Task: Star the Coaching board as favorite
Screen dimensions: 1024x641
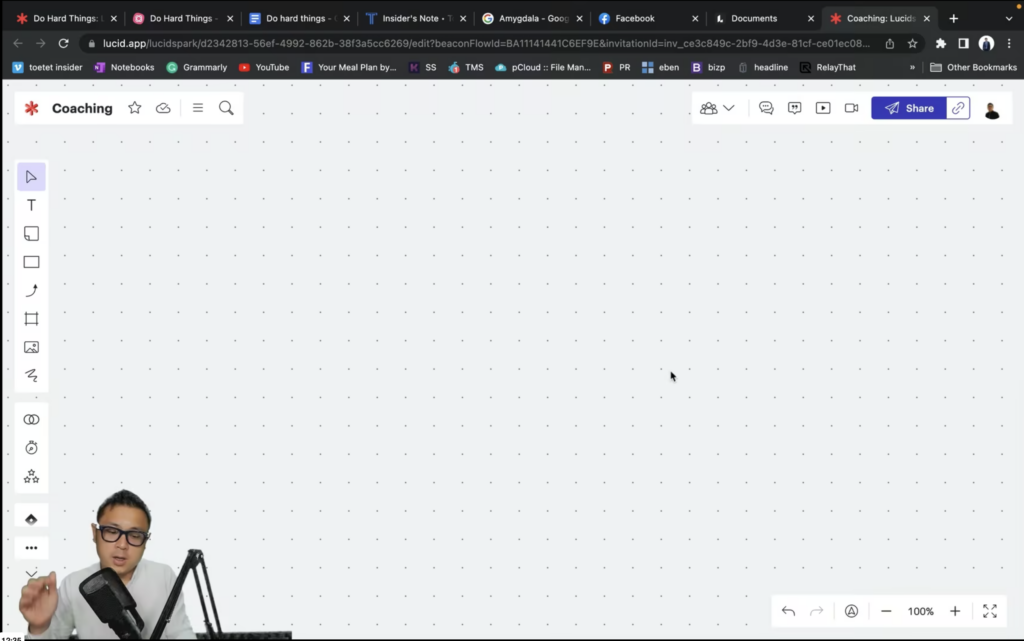Action: tap(135, 108)
